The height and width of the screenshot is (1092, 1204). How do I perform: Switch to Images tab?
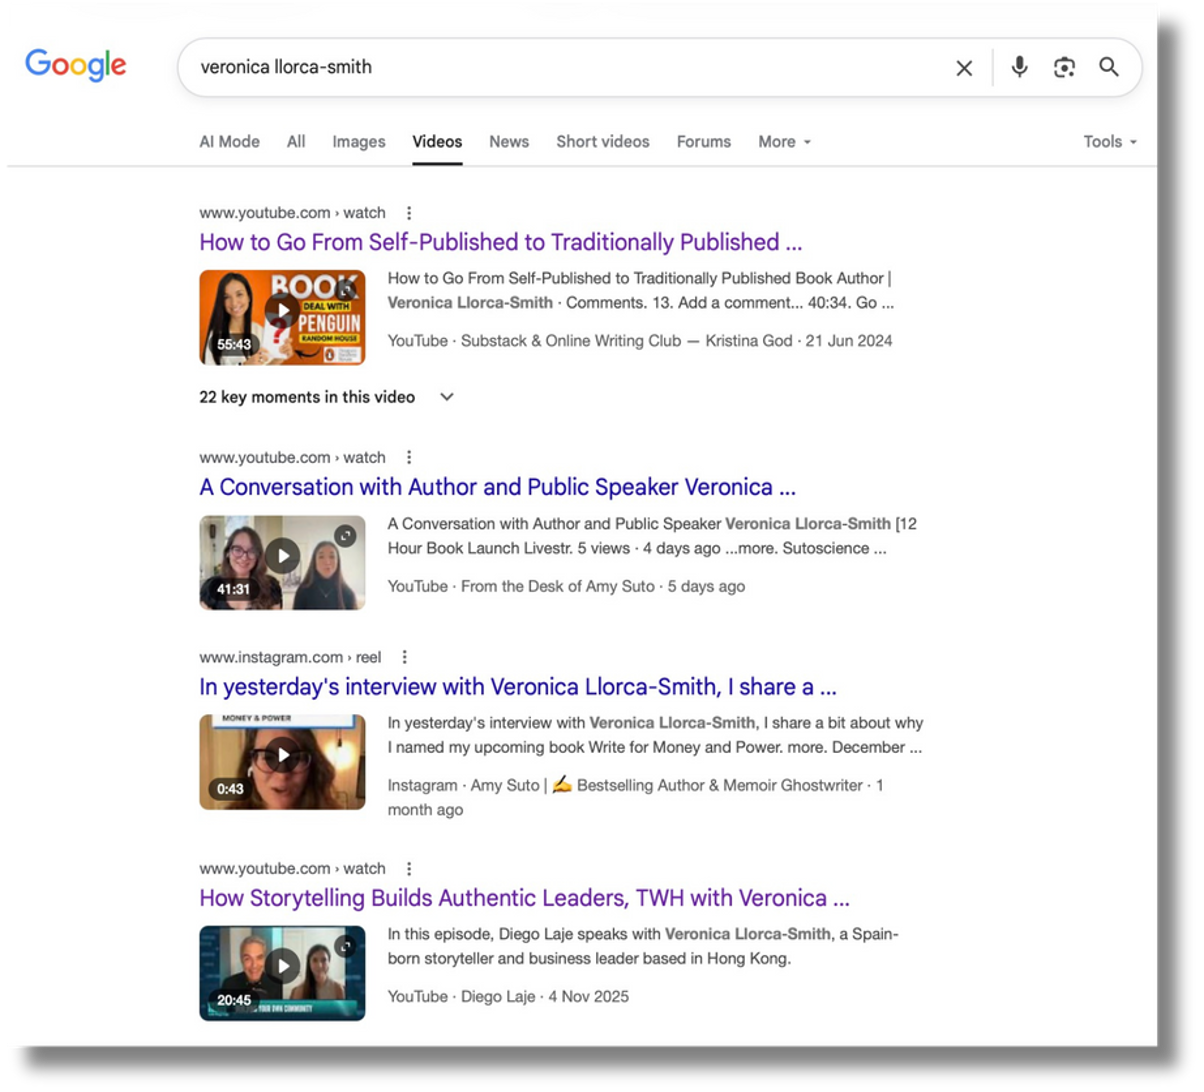pos(359,142)
